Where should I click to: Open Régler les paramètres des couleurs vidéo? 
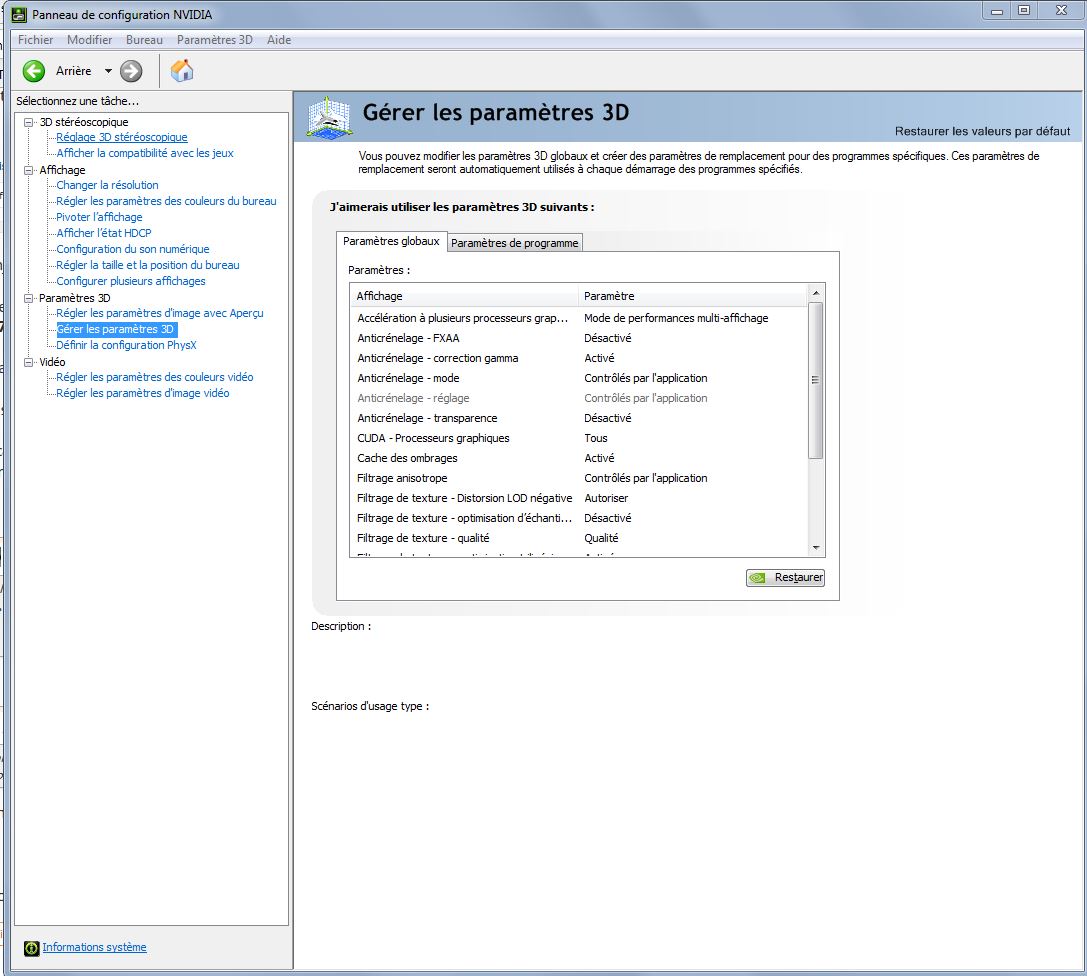point(155,377)
